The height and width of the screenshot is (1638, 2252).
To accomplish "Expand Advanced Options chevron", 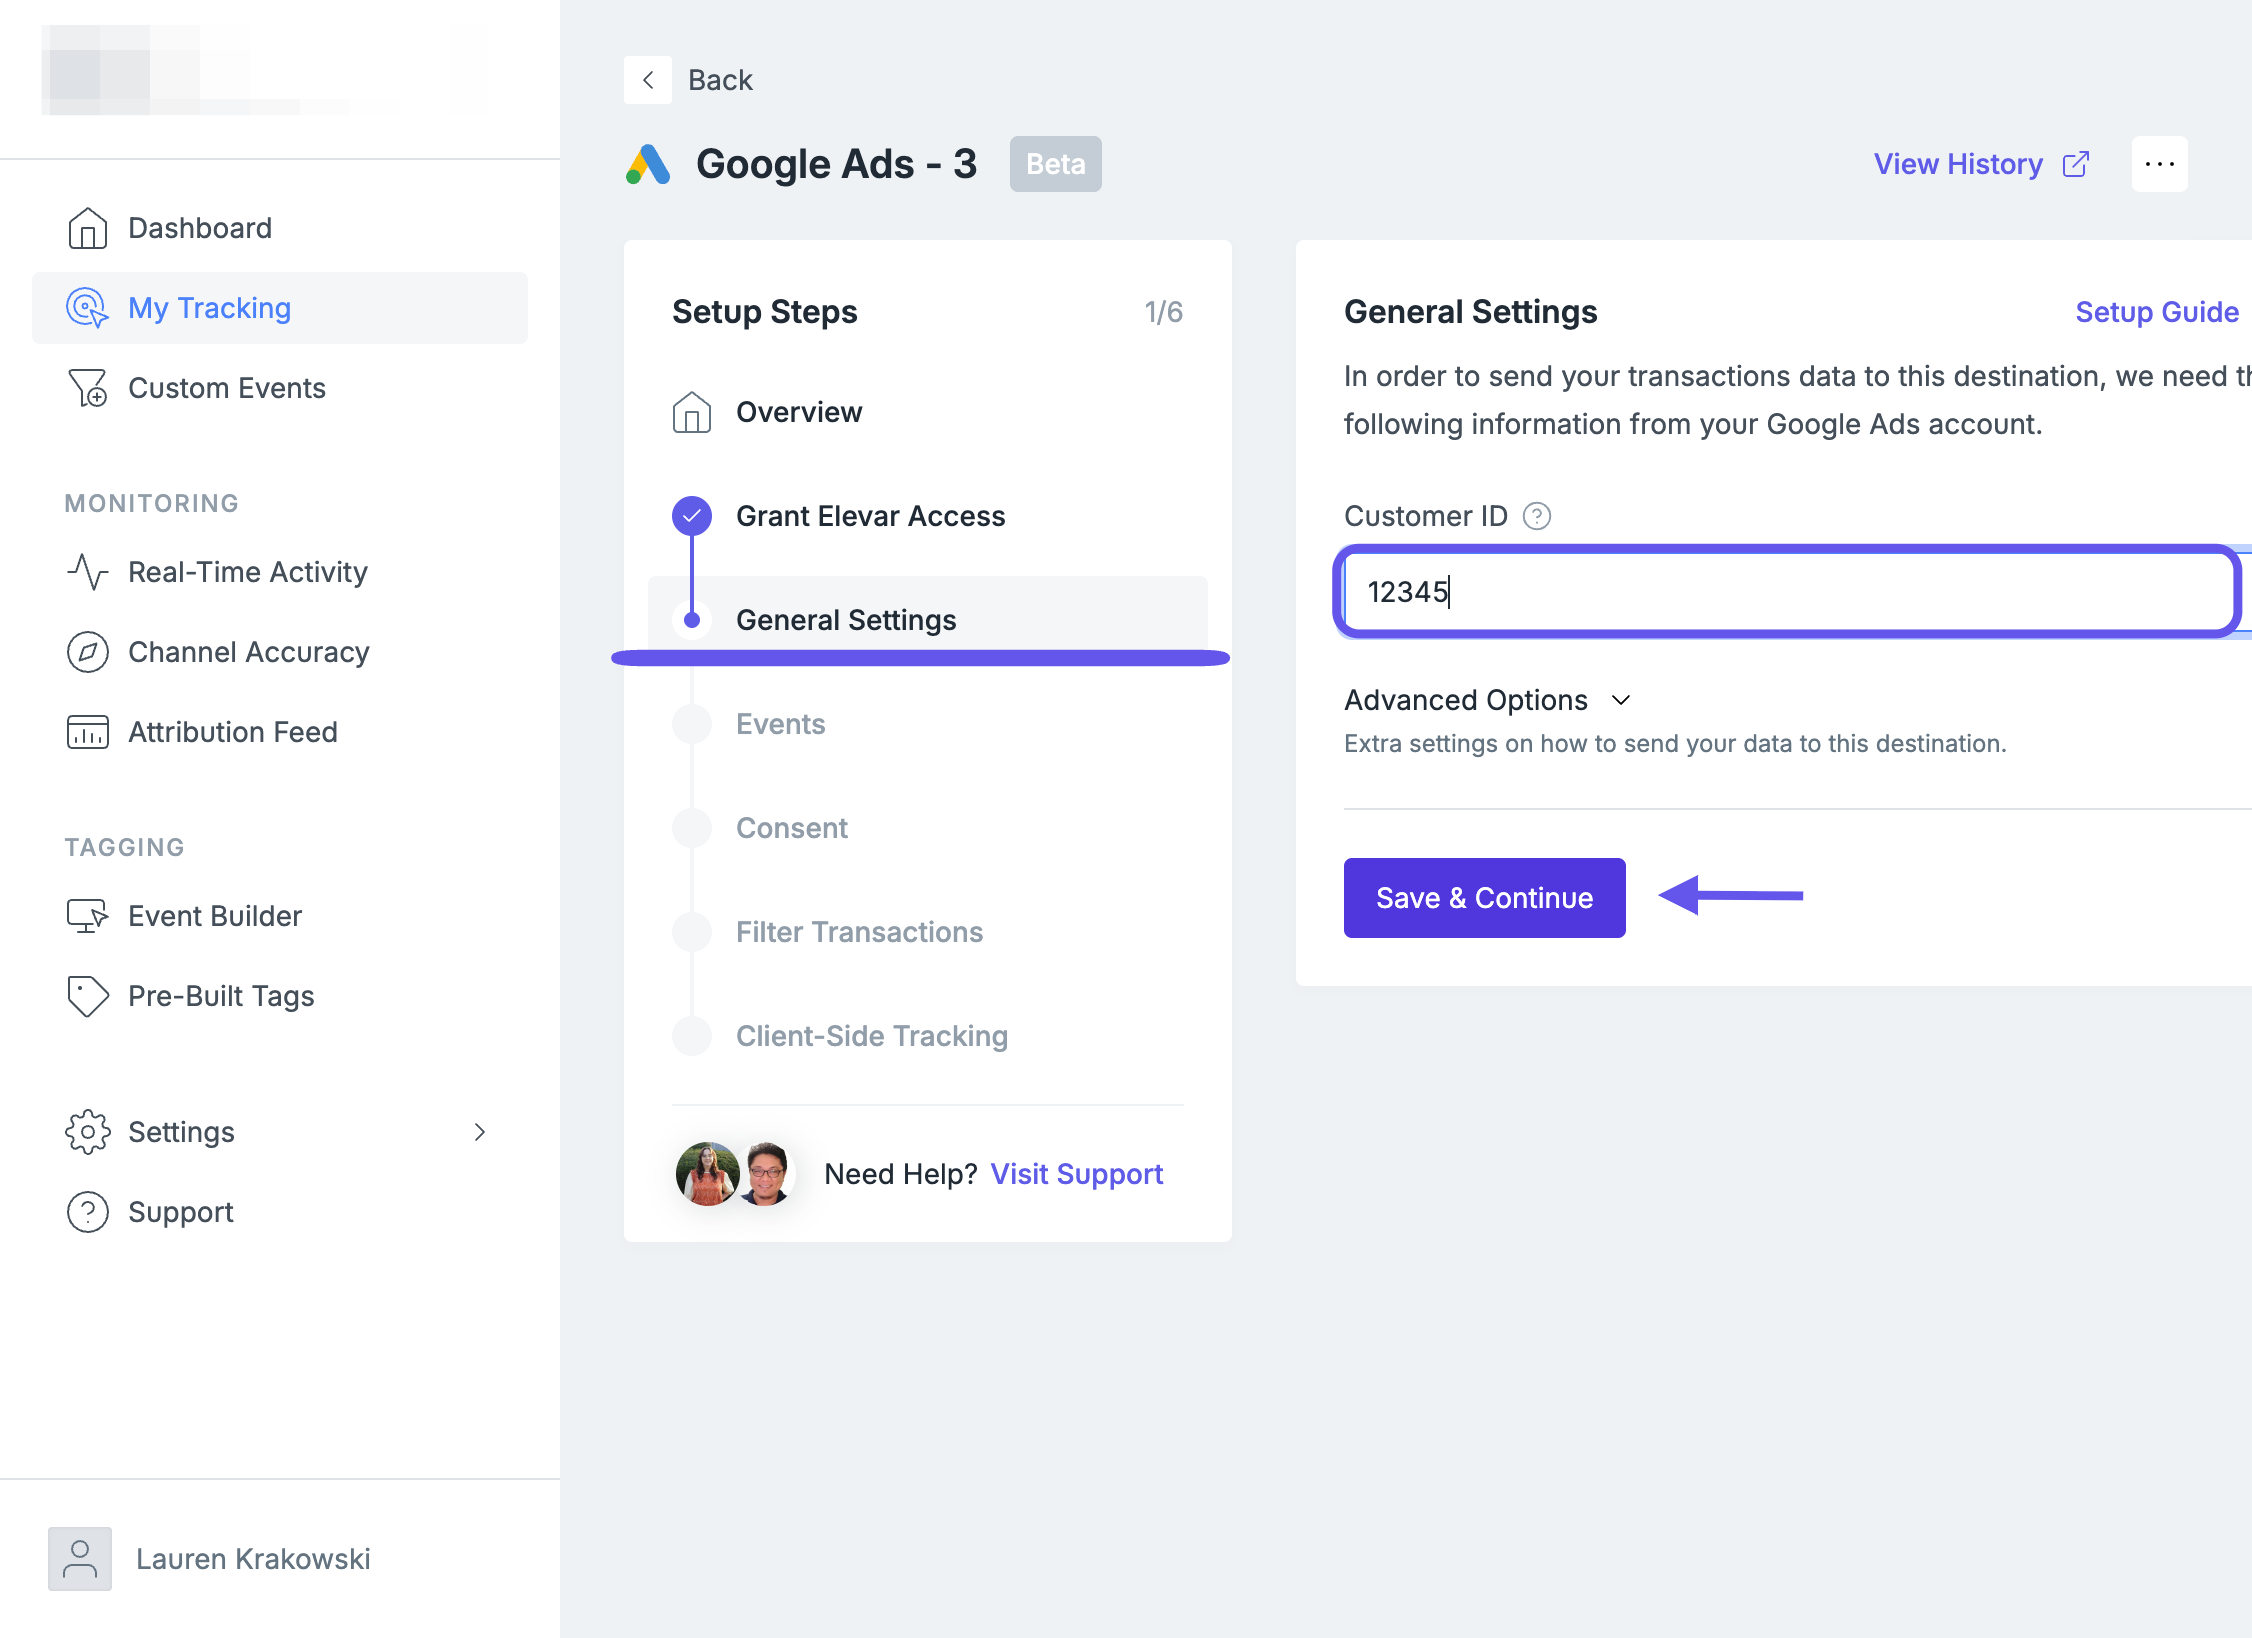I will pos(1621,700).
